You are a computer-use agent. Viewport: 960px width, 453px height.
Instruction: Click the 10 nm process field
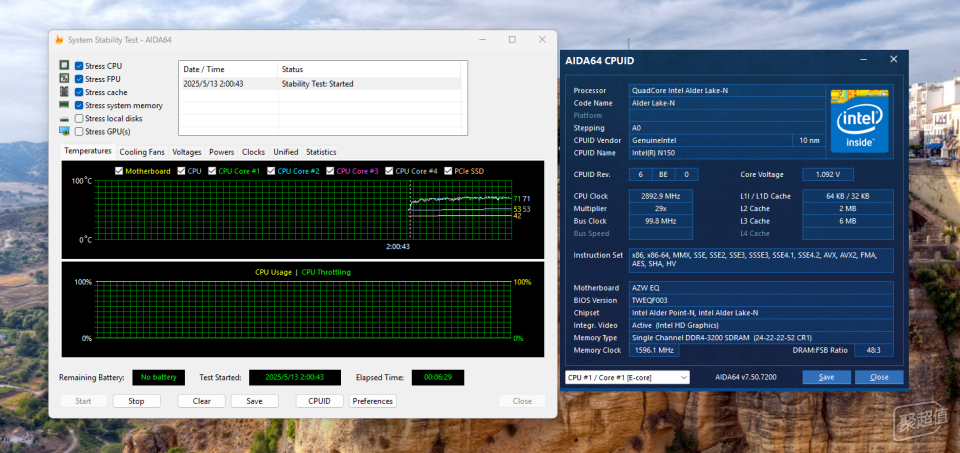(x=808, y=140)
